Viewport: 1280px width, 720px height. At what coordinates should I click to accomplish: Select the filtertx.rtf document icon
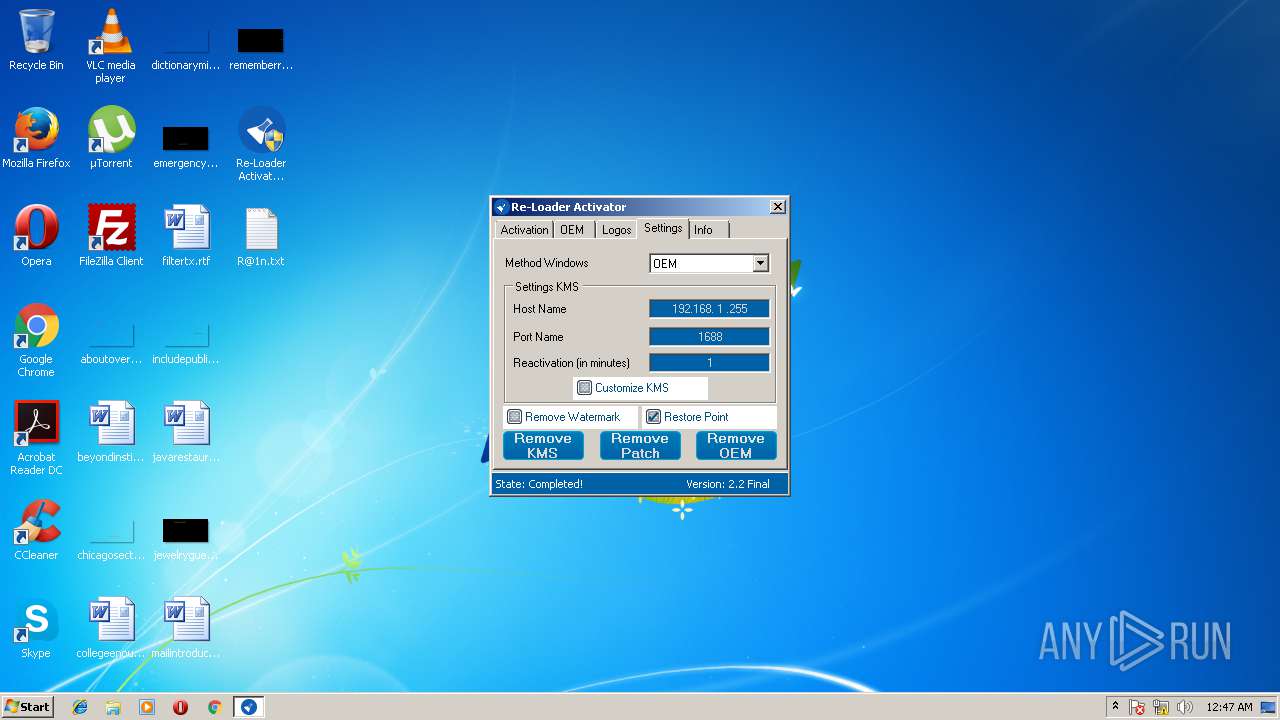coord(186,236)
